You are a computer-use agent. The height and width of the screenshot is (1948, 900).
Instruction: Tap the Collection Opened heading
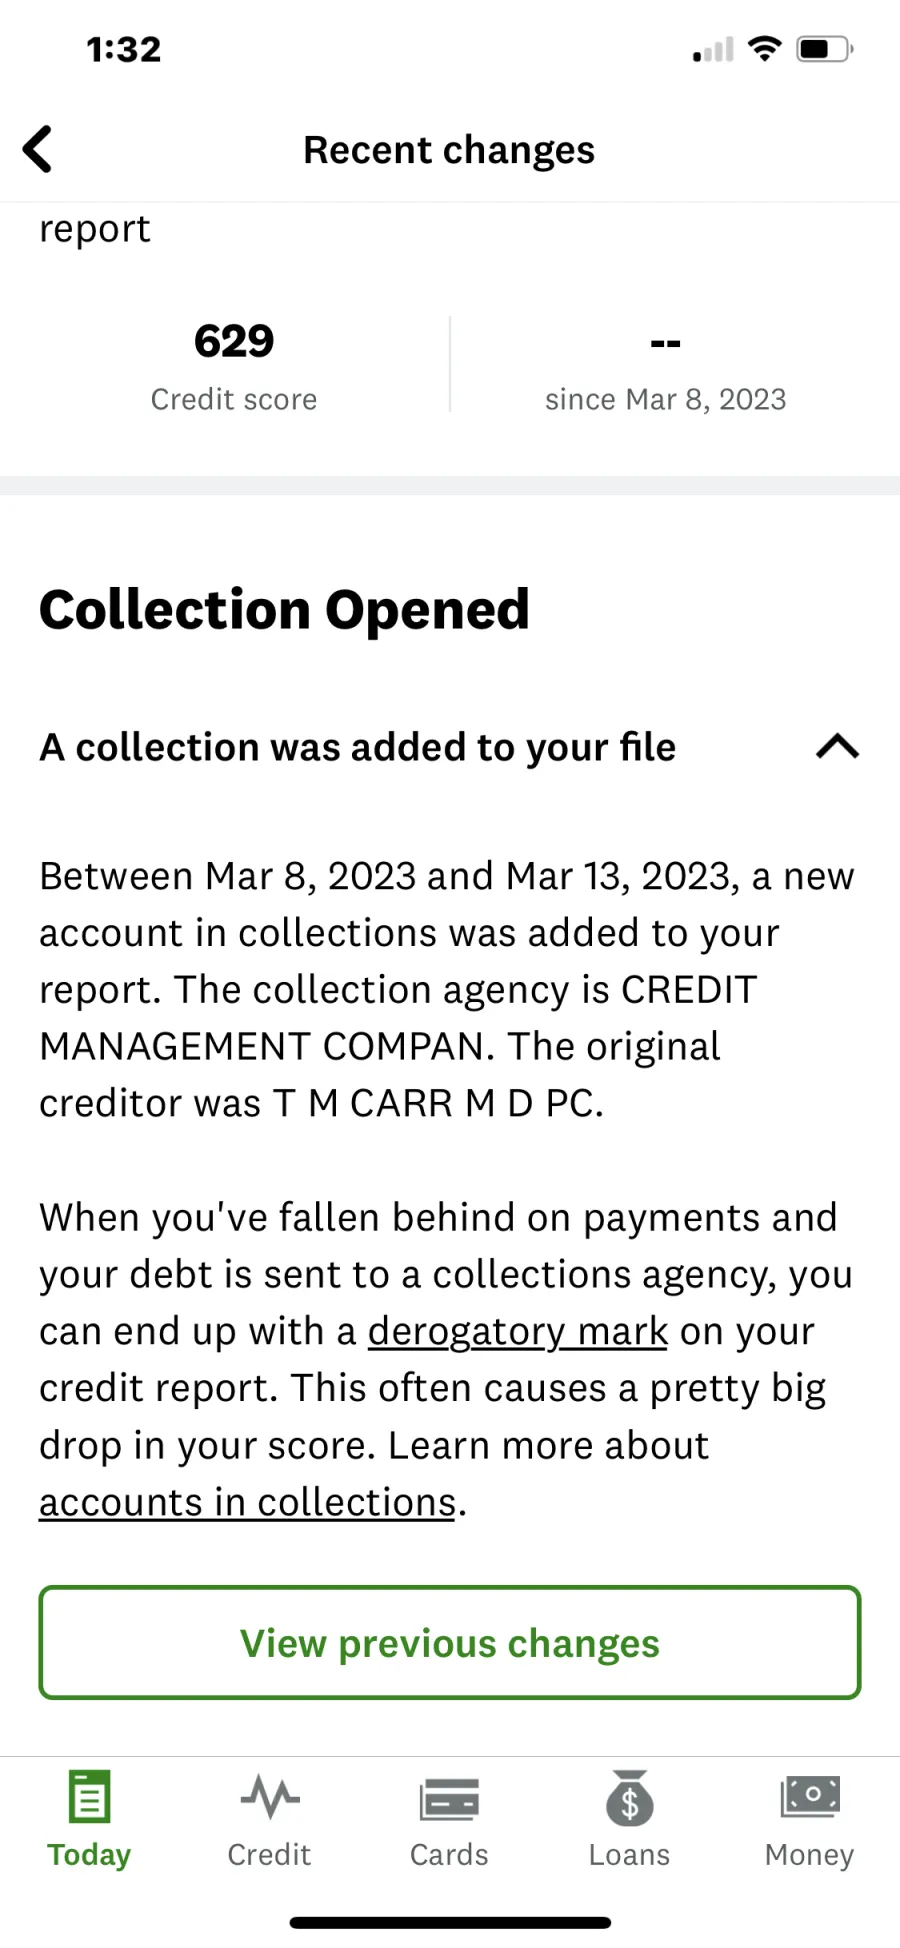coord(284,609)
